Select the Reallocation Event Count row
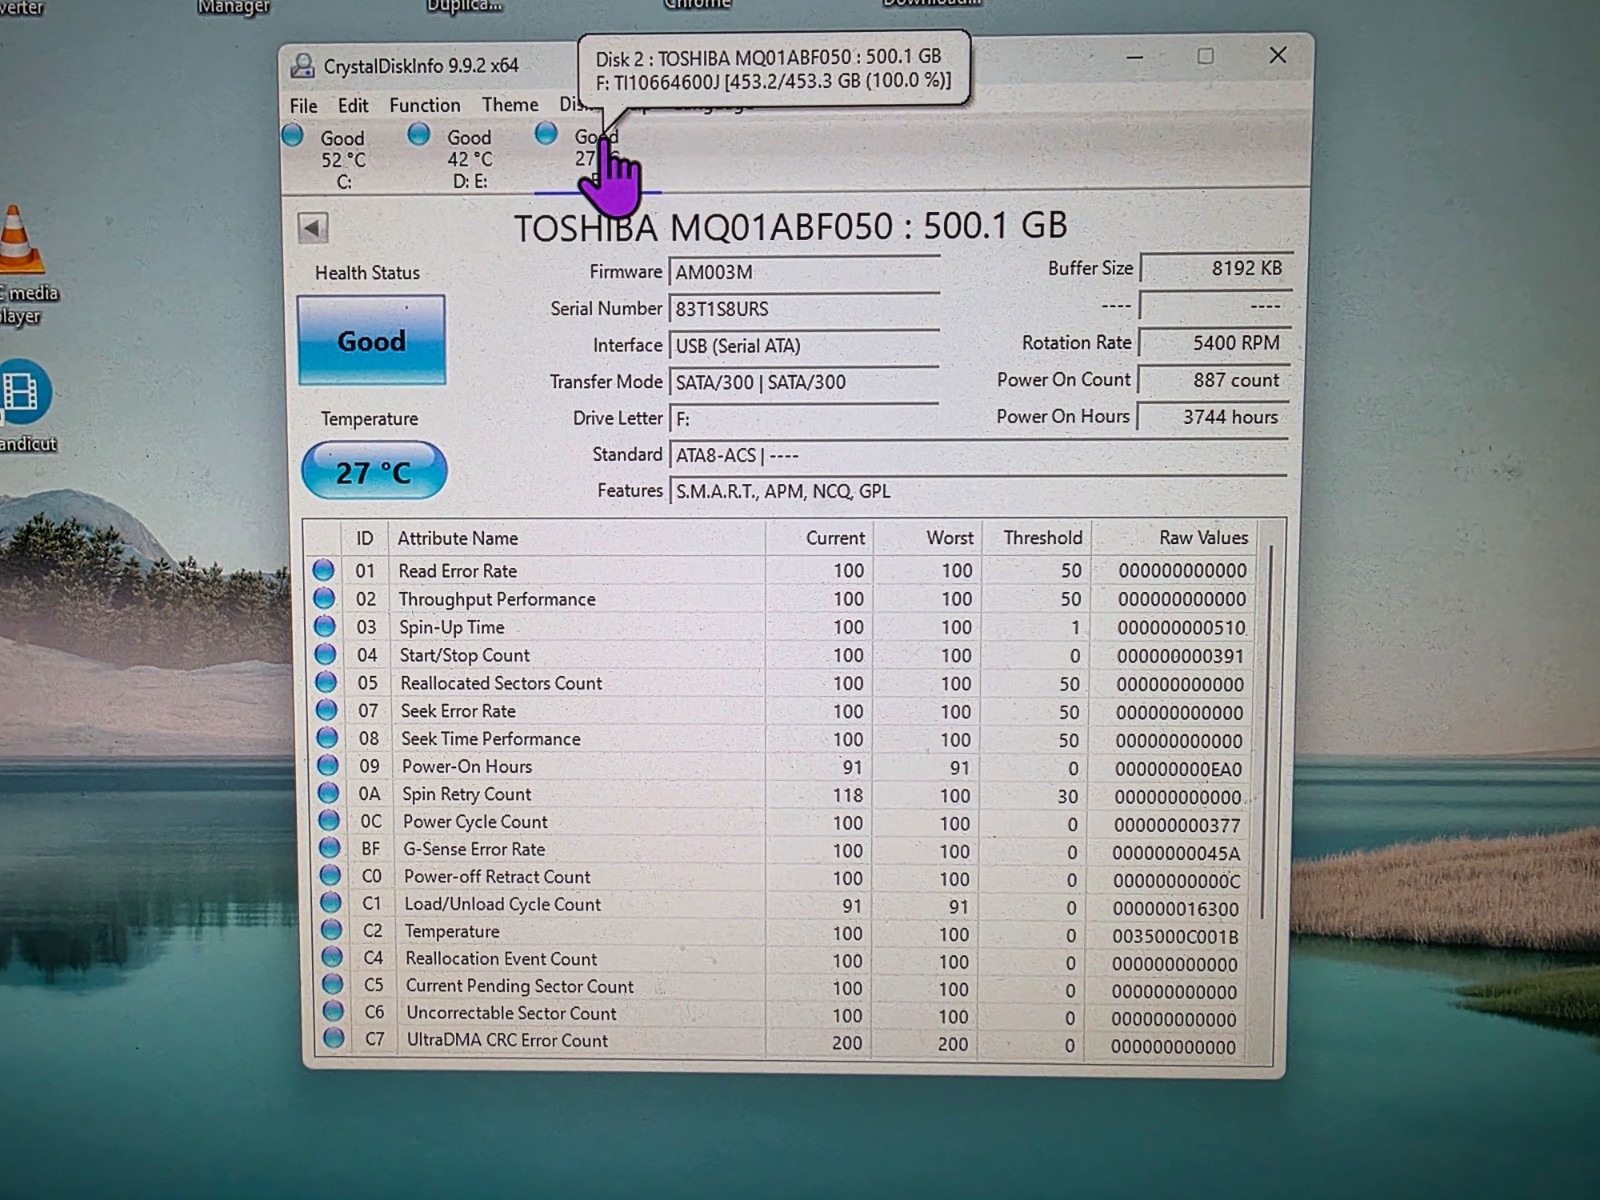1600x1200 pixels. click(781, 959)
